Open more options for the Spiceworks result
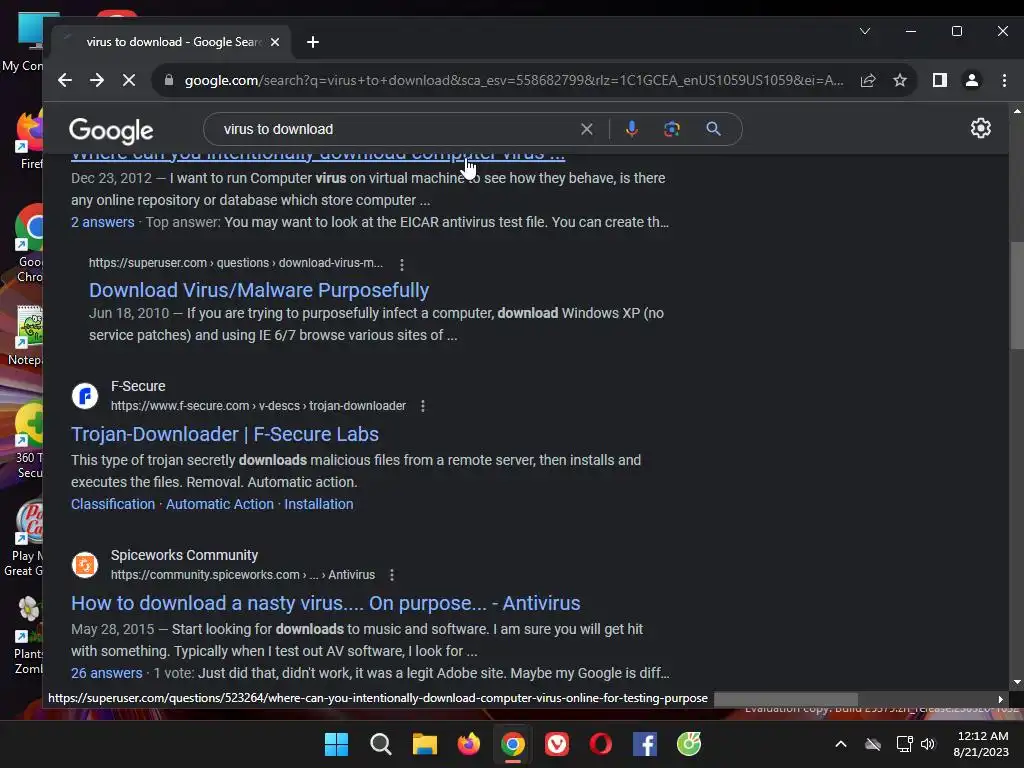 392,575
